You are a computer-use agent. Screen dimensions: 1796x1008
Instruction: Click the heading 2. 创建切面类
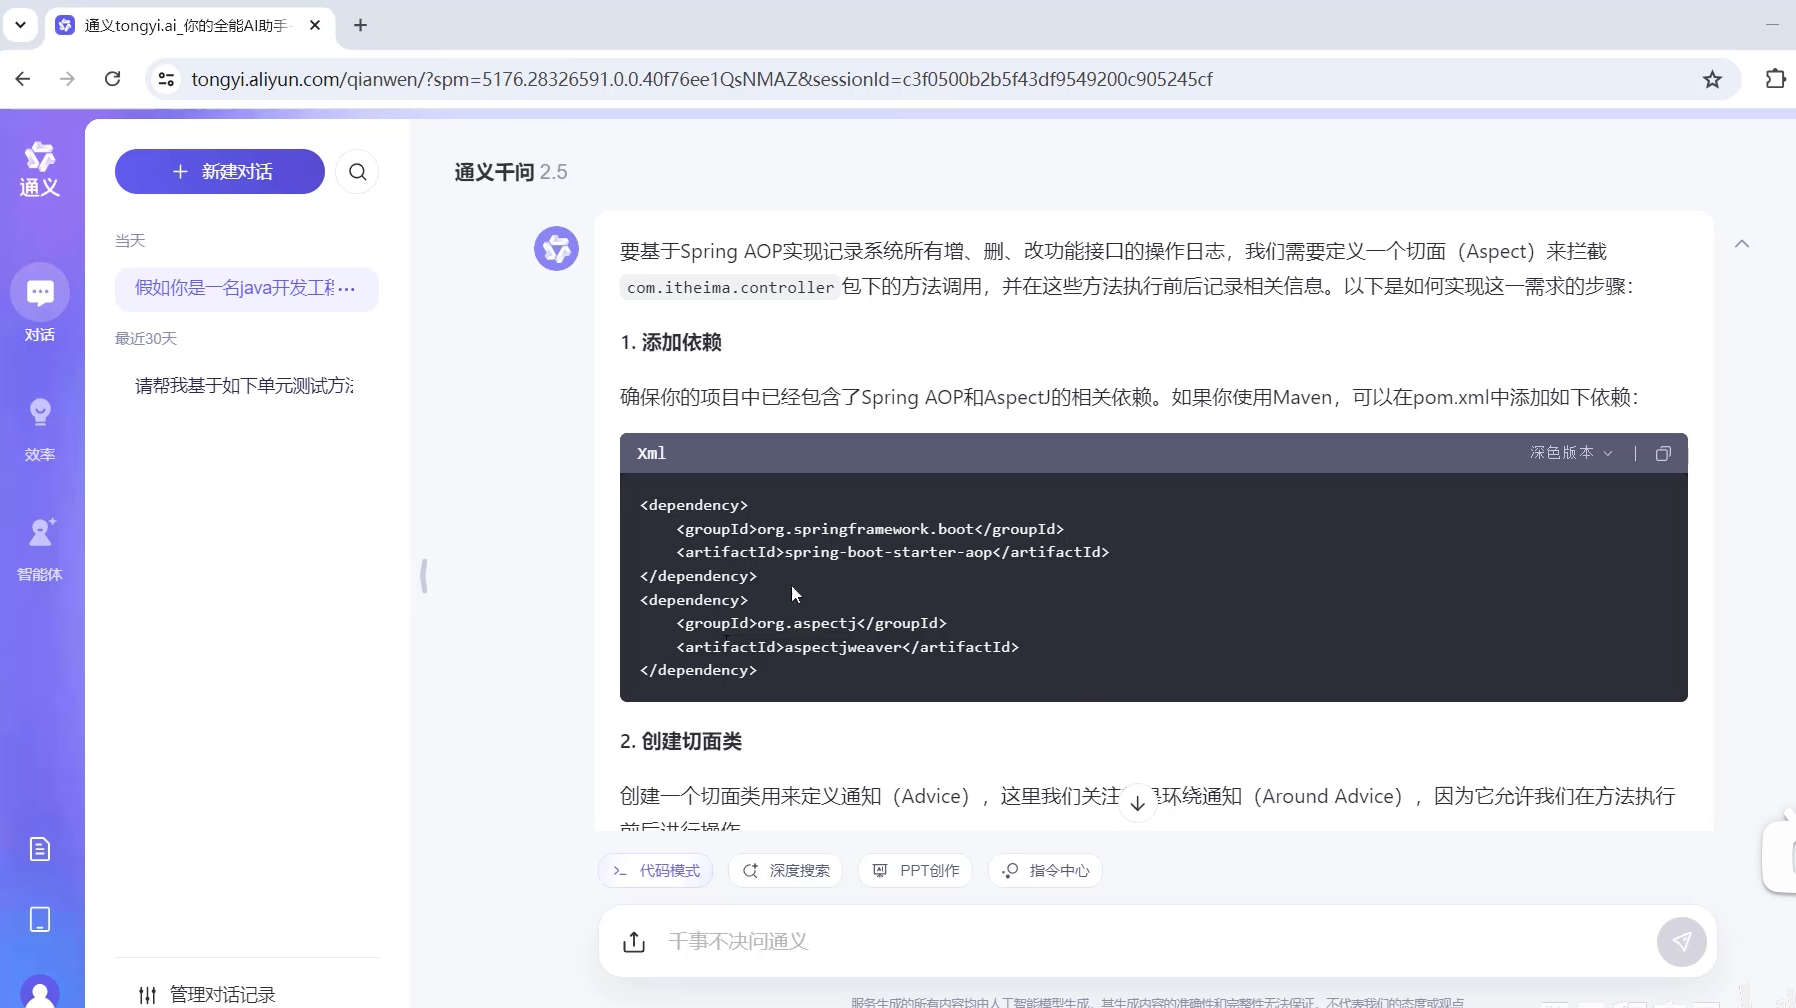pos(681,741)
